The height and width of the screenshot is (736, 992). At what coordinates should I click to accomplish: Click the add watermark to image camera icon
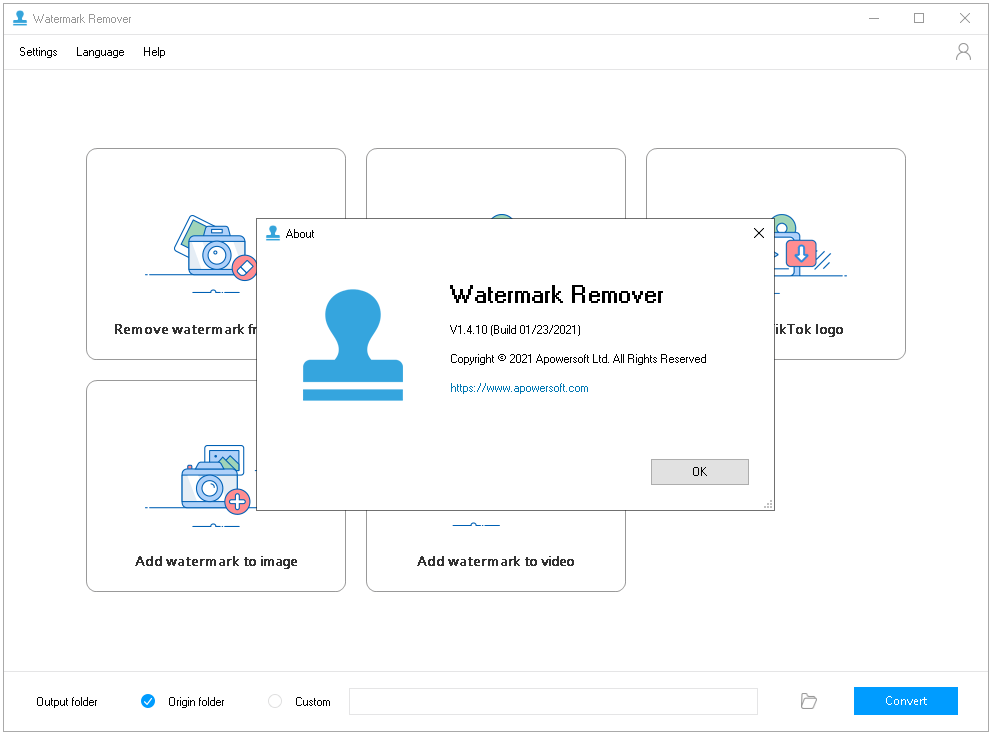coord(214,479)
